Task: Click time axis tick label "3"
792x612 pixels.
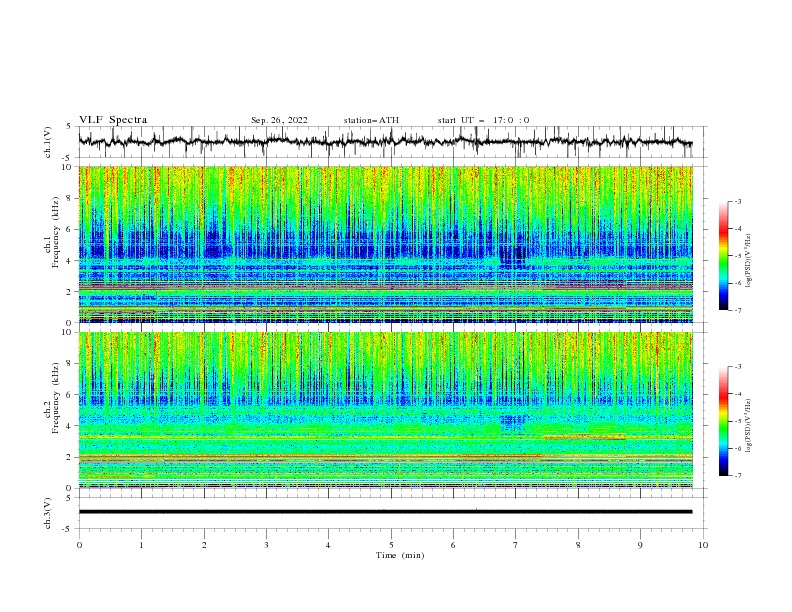Action: tap(266, 545)
